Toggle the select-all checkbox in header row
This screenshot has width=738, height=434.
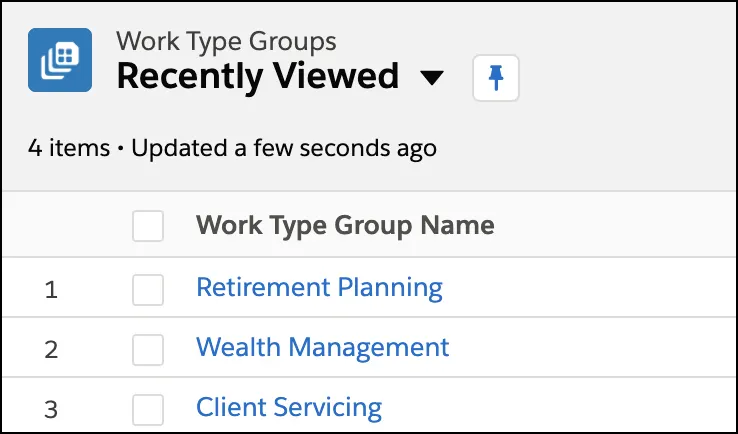point(148,226)
